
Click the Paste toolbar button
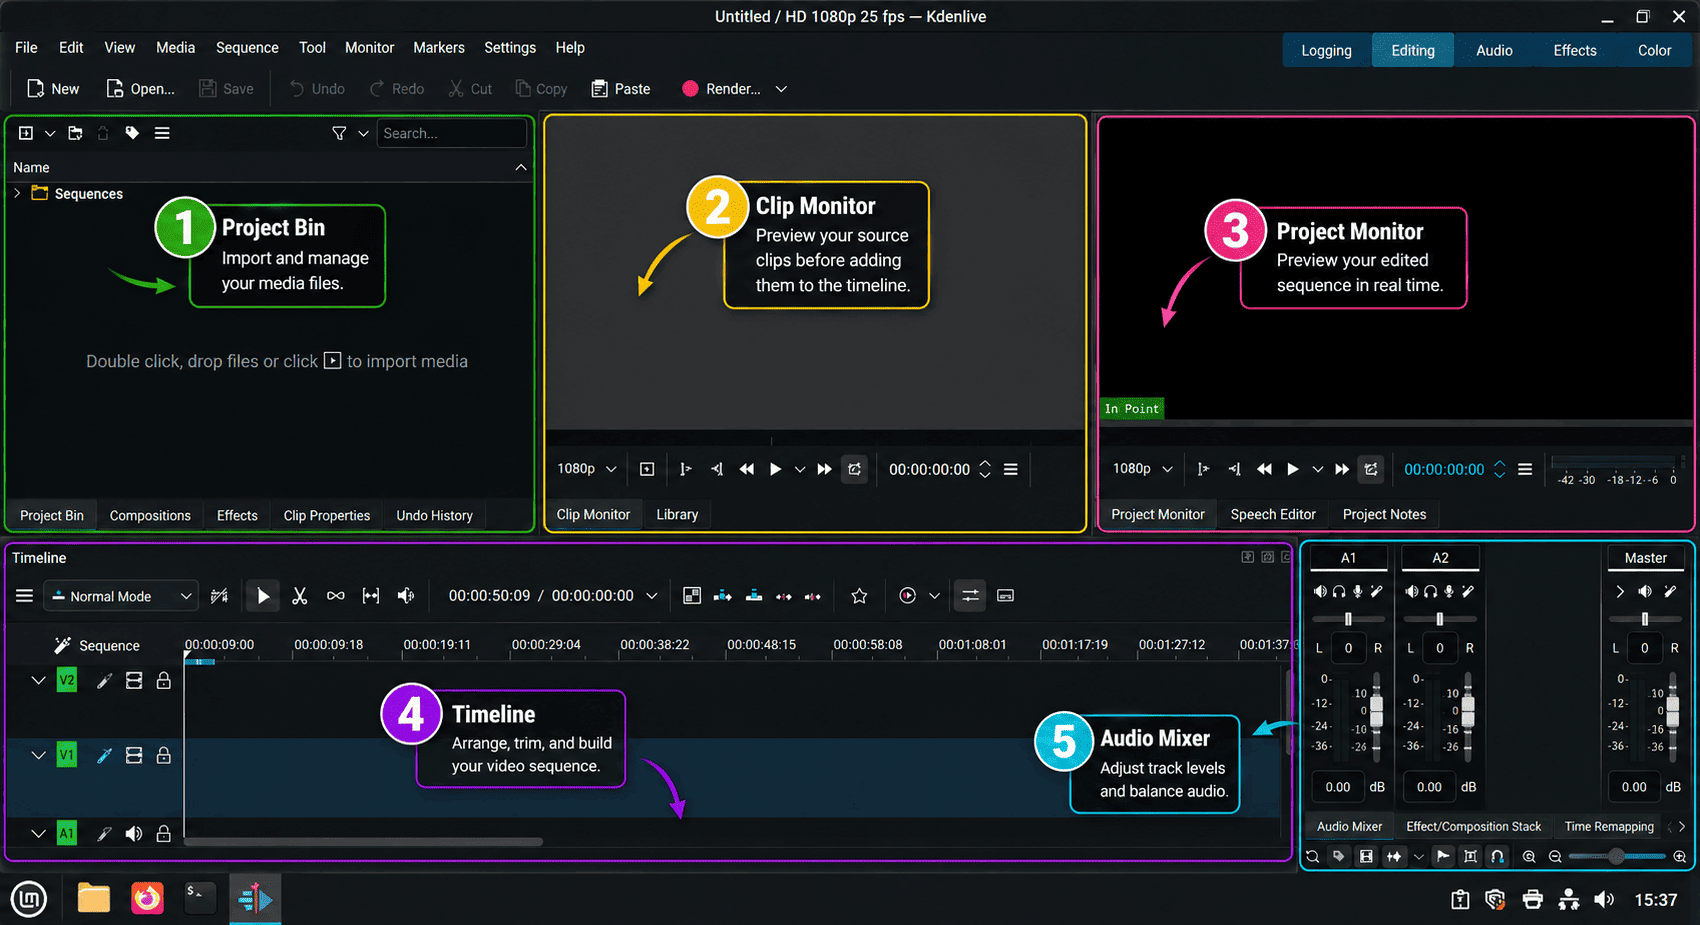tap(620, 89)
